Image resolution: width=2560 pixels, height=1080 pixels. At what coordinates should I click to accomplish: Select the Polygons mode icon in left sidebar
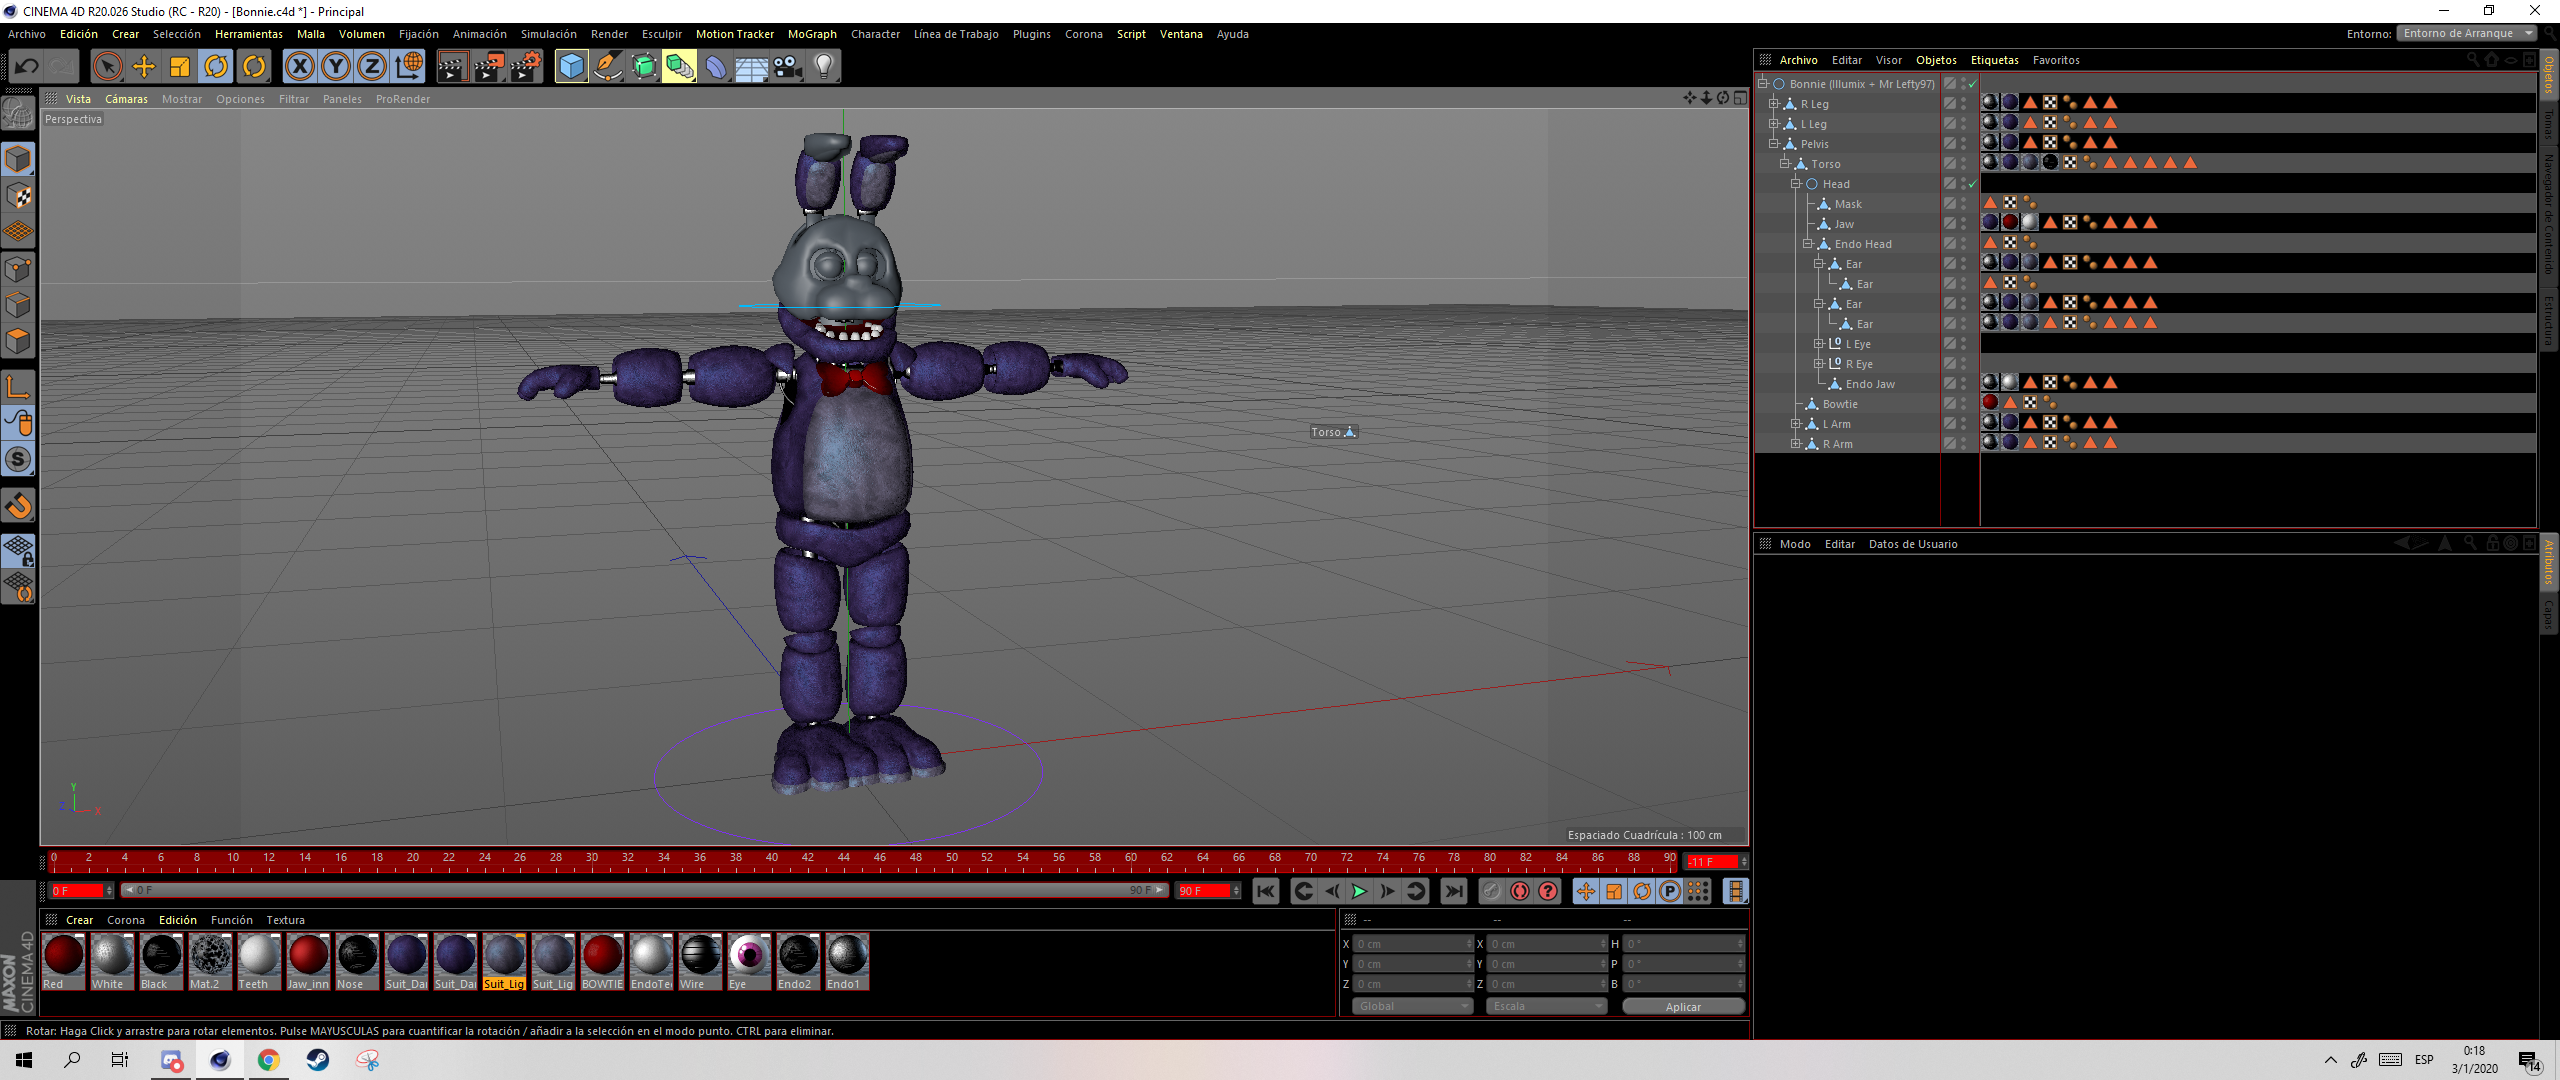pos(18,341)
